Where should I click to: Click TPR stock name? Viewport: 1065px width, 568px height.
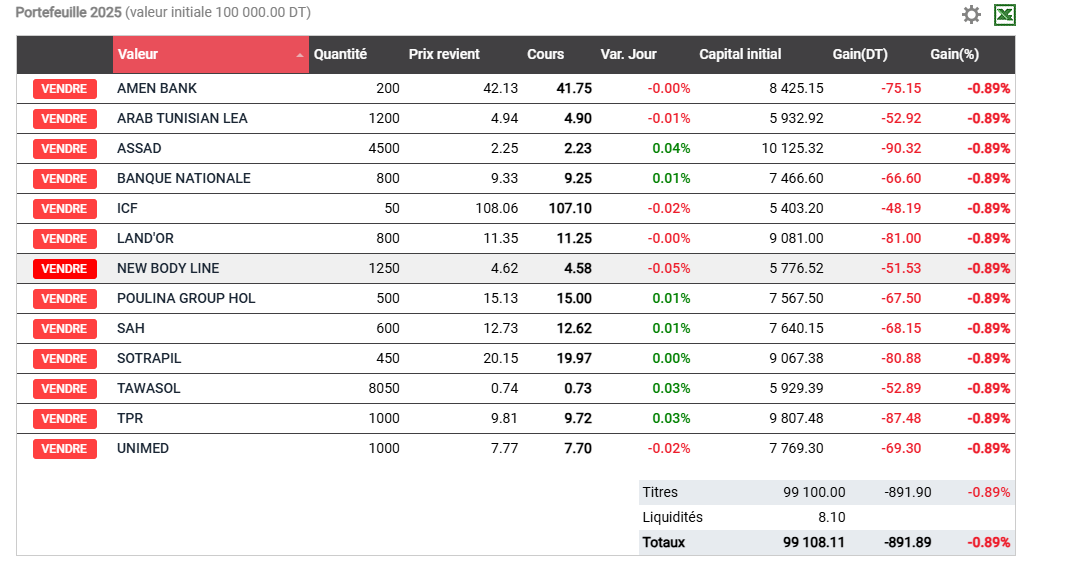tap(130, 418)
